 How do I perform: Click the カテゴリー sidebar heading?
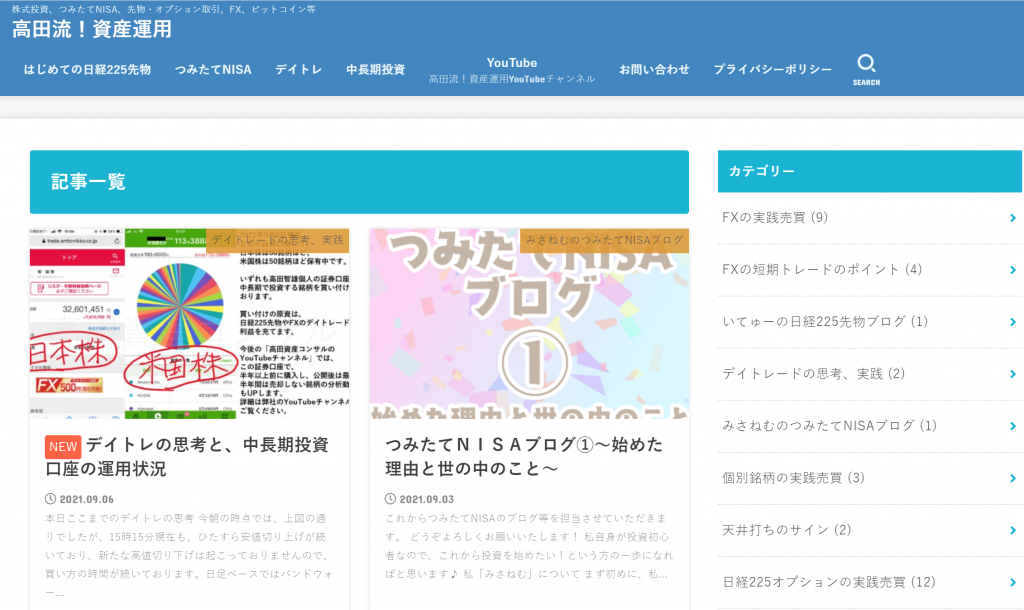[761, 171]
